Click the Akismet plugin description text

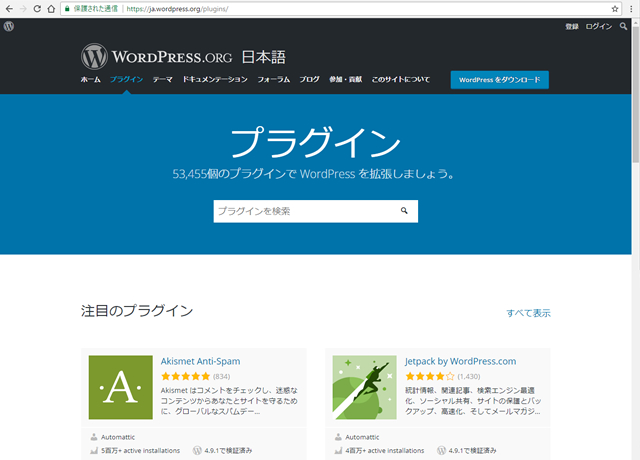tap(229, 401)
